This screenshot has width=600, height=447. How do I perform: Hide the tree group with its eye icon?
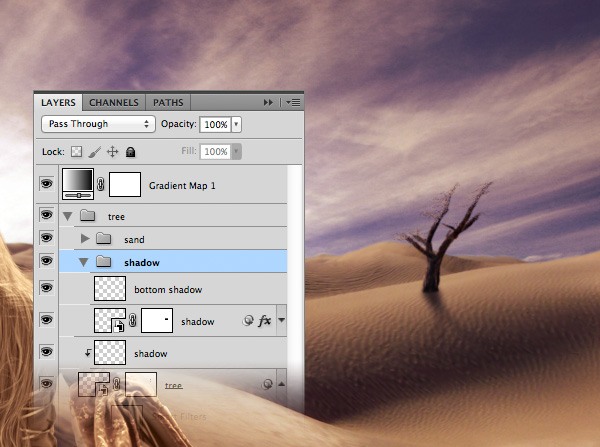pyautogui.click(x=46, y=216)
